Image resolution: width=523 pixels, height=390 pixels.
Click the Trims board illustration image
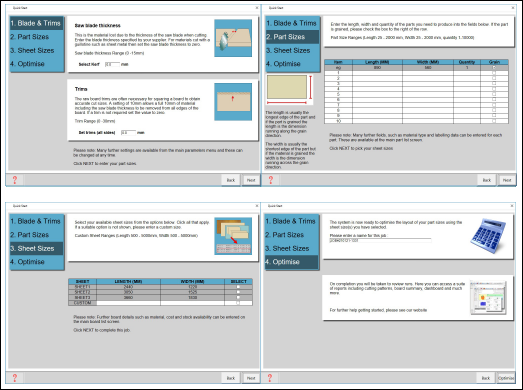233,102
